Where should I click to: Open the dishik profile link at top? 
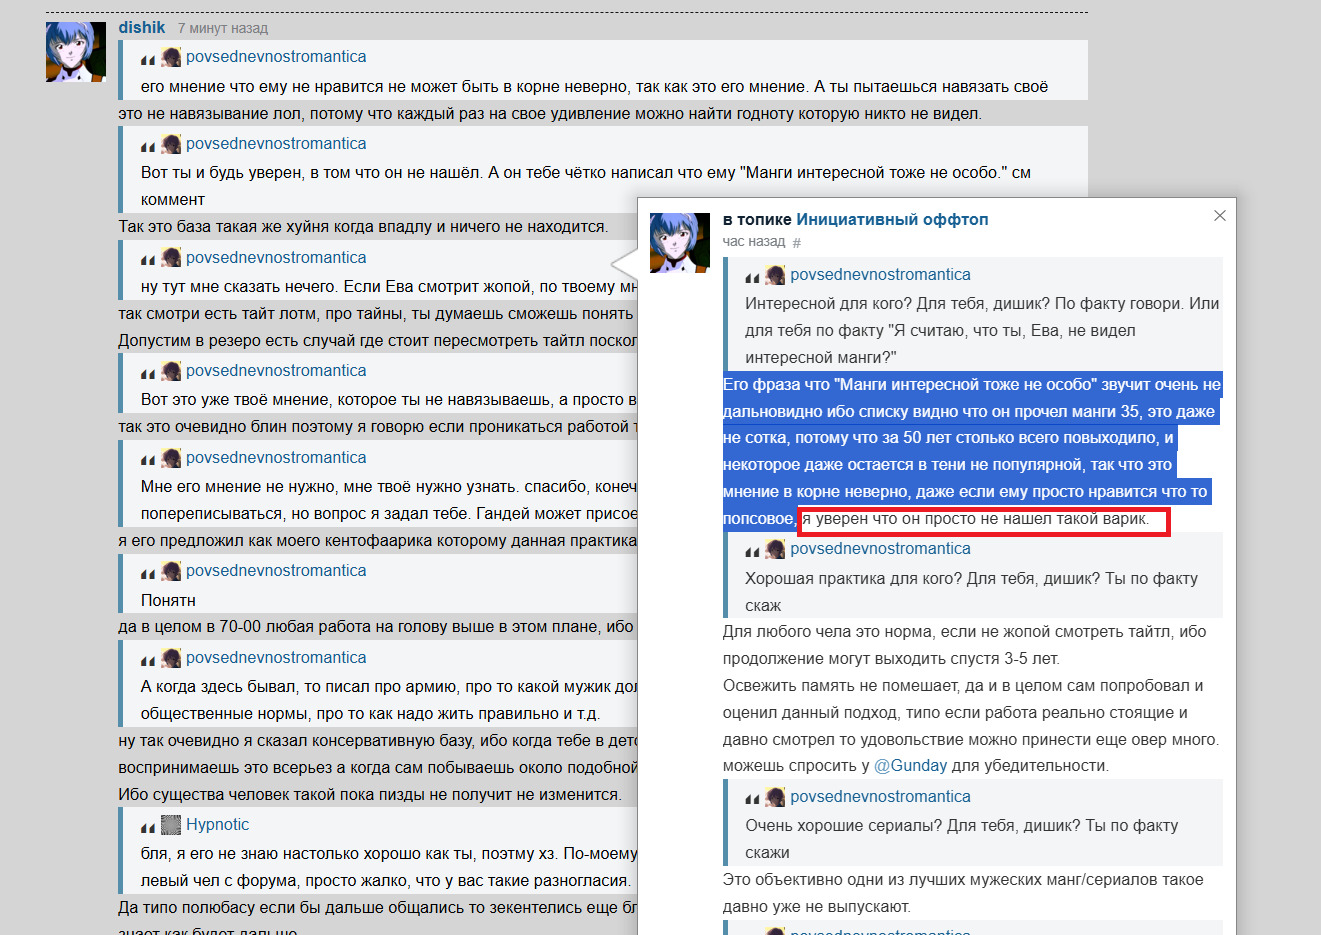tap(141, 28)
